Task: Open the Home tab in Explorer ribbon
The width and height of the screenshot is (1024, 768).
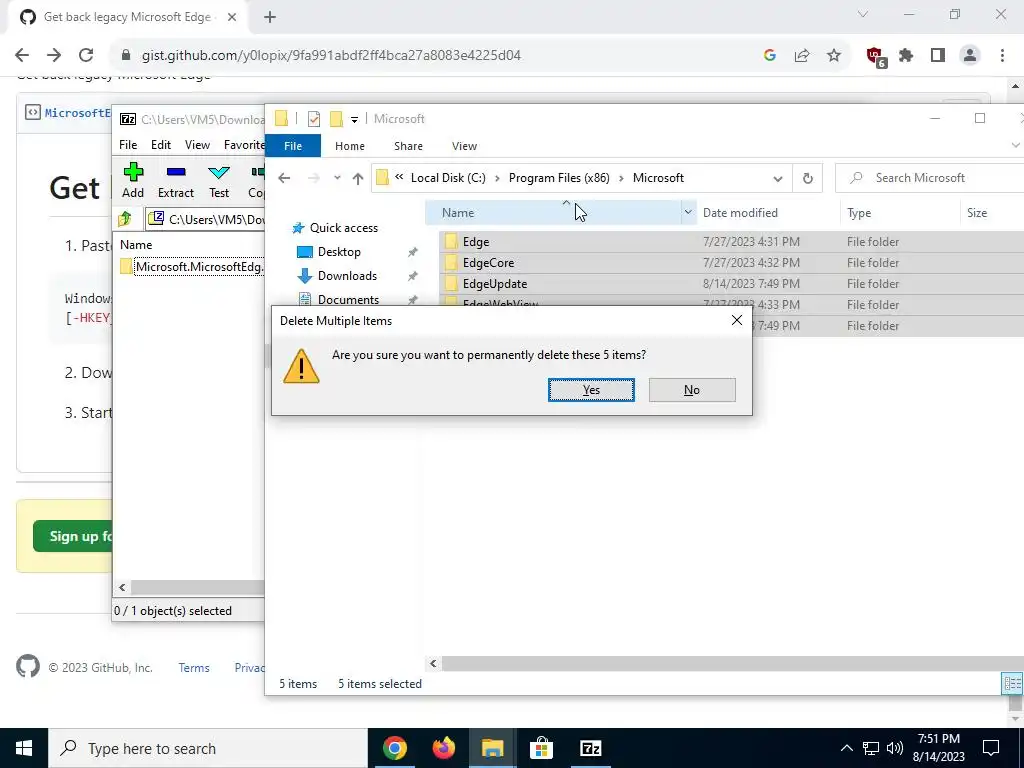Action: (x=349, y=146)
